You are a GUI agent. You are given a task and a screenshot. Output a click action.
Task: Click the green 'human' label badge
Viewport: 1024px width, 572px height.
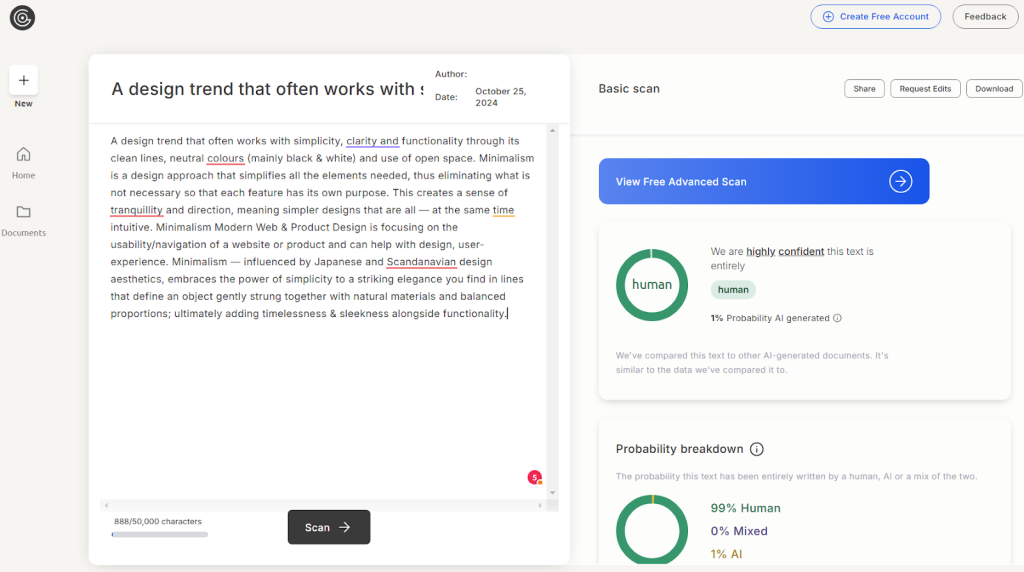pyautogui.click(x=733, y=290)
